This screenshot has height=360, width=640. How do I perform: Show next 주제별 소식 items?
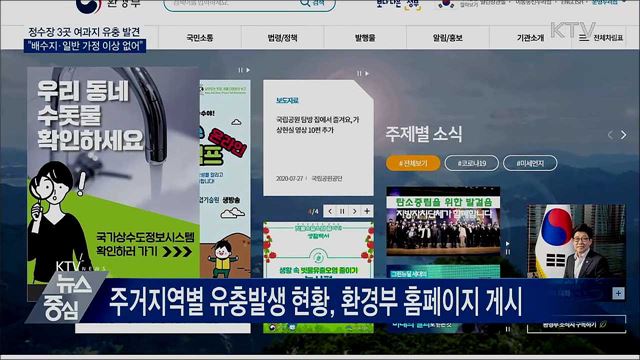point(624,135)
